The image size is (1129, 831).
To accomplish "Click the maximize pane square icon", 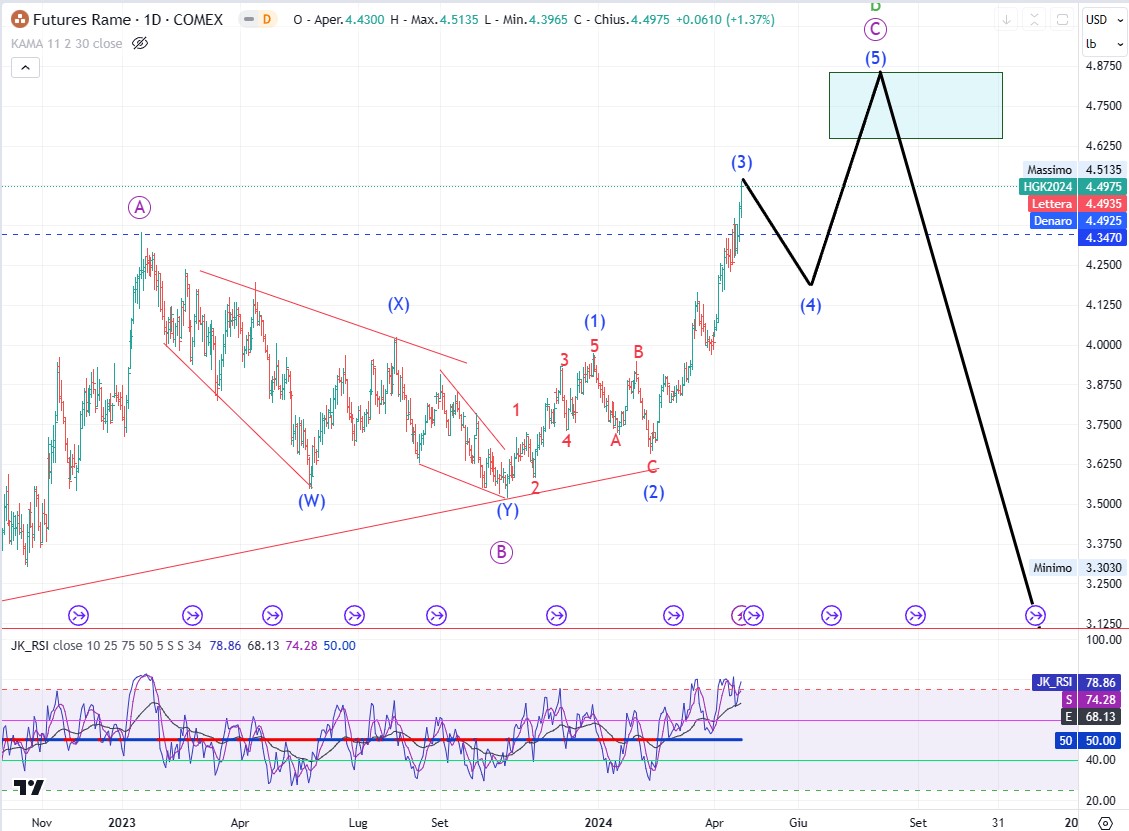I will (1062, 20).
